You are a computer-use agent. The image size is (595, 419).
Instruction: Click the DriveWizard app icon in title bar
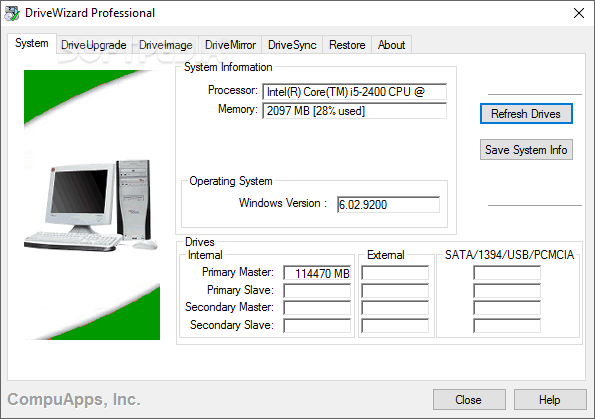[x=12, y=13]
